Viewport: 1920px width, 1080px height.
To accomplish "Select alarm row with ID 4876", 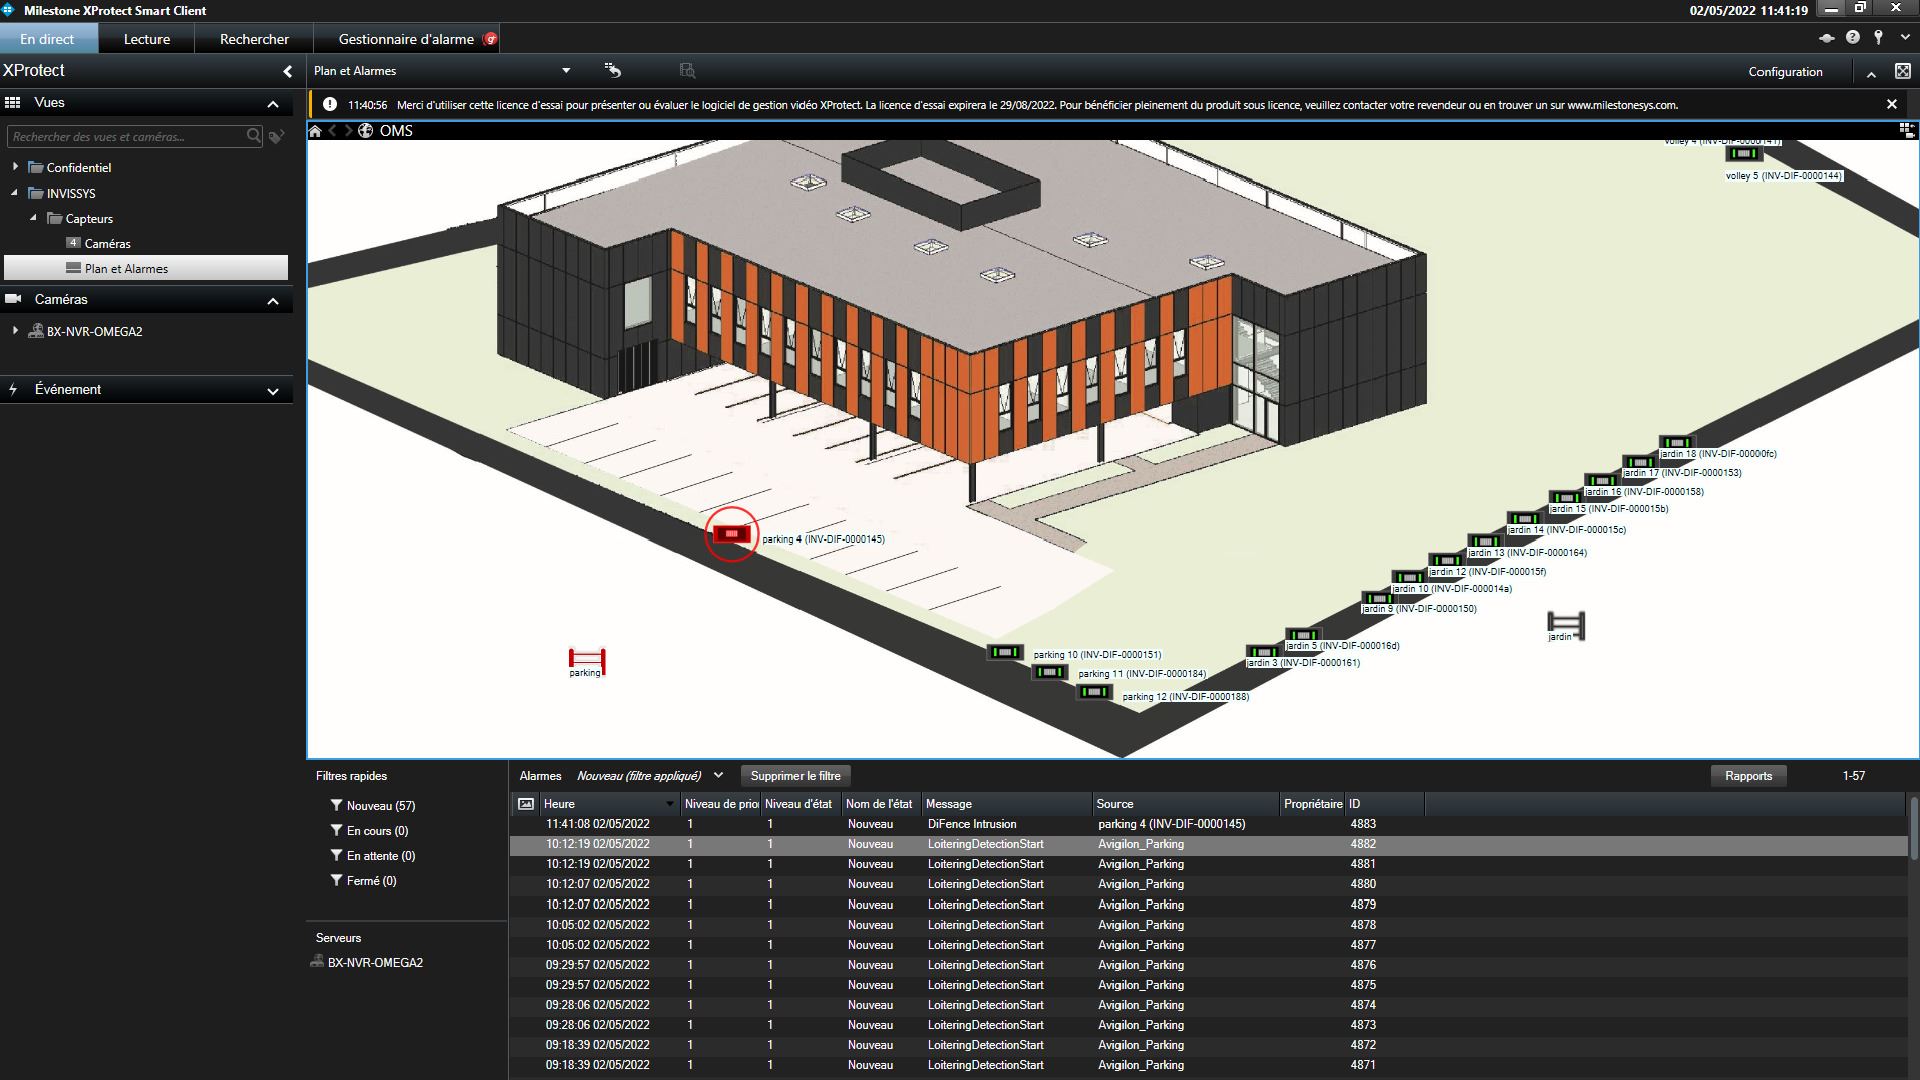I will (x=1208, y=965).
